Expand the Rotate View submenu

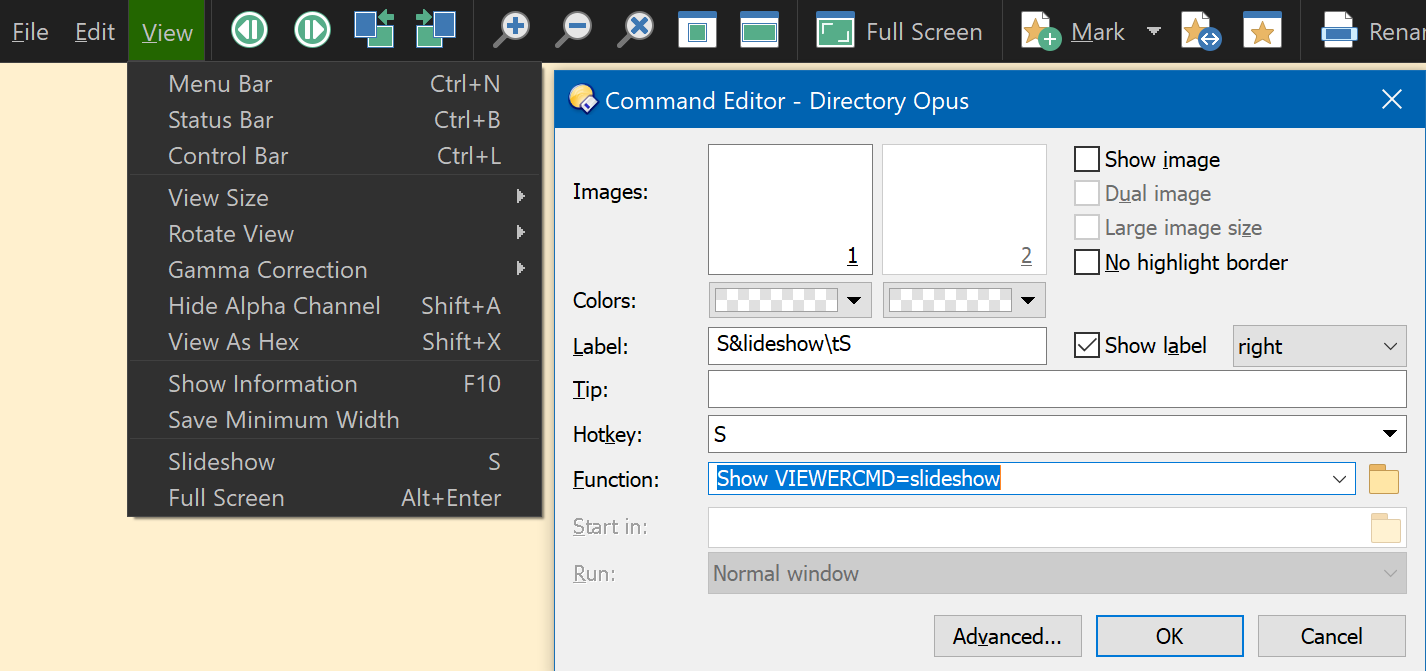(x=335, y=234)
